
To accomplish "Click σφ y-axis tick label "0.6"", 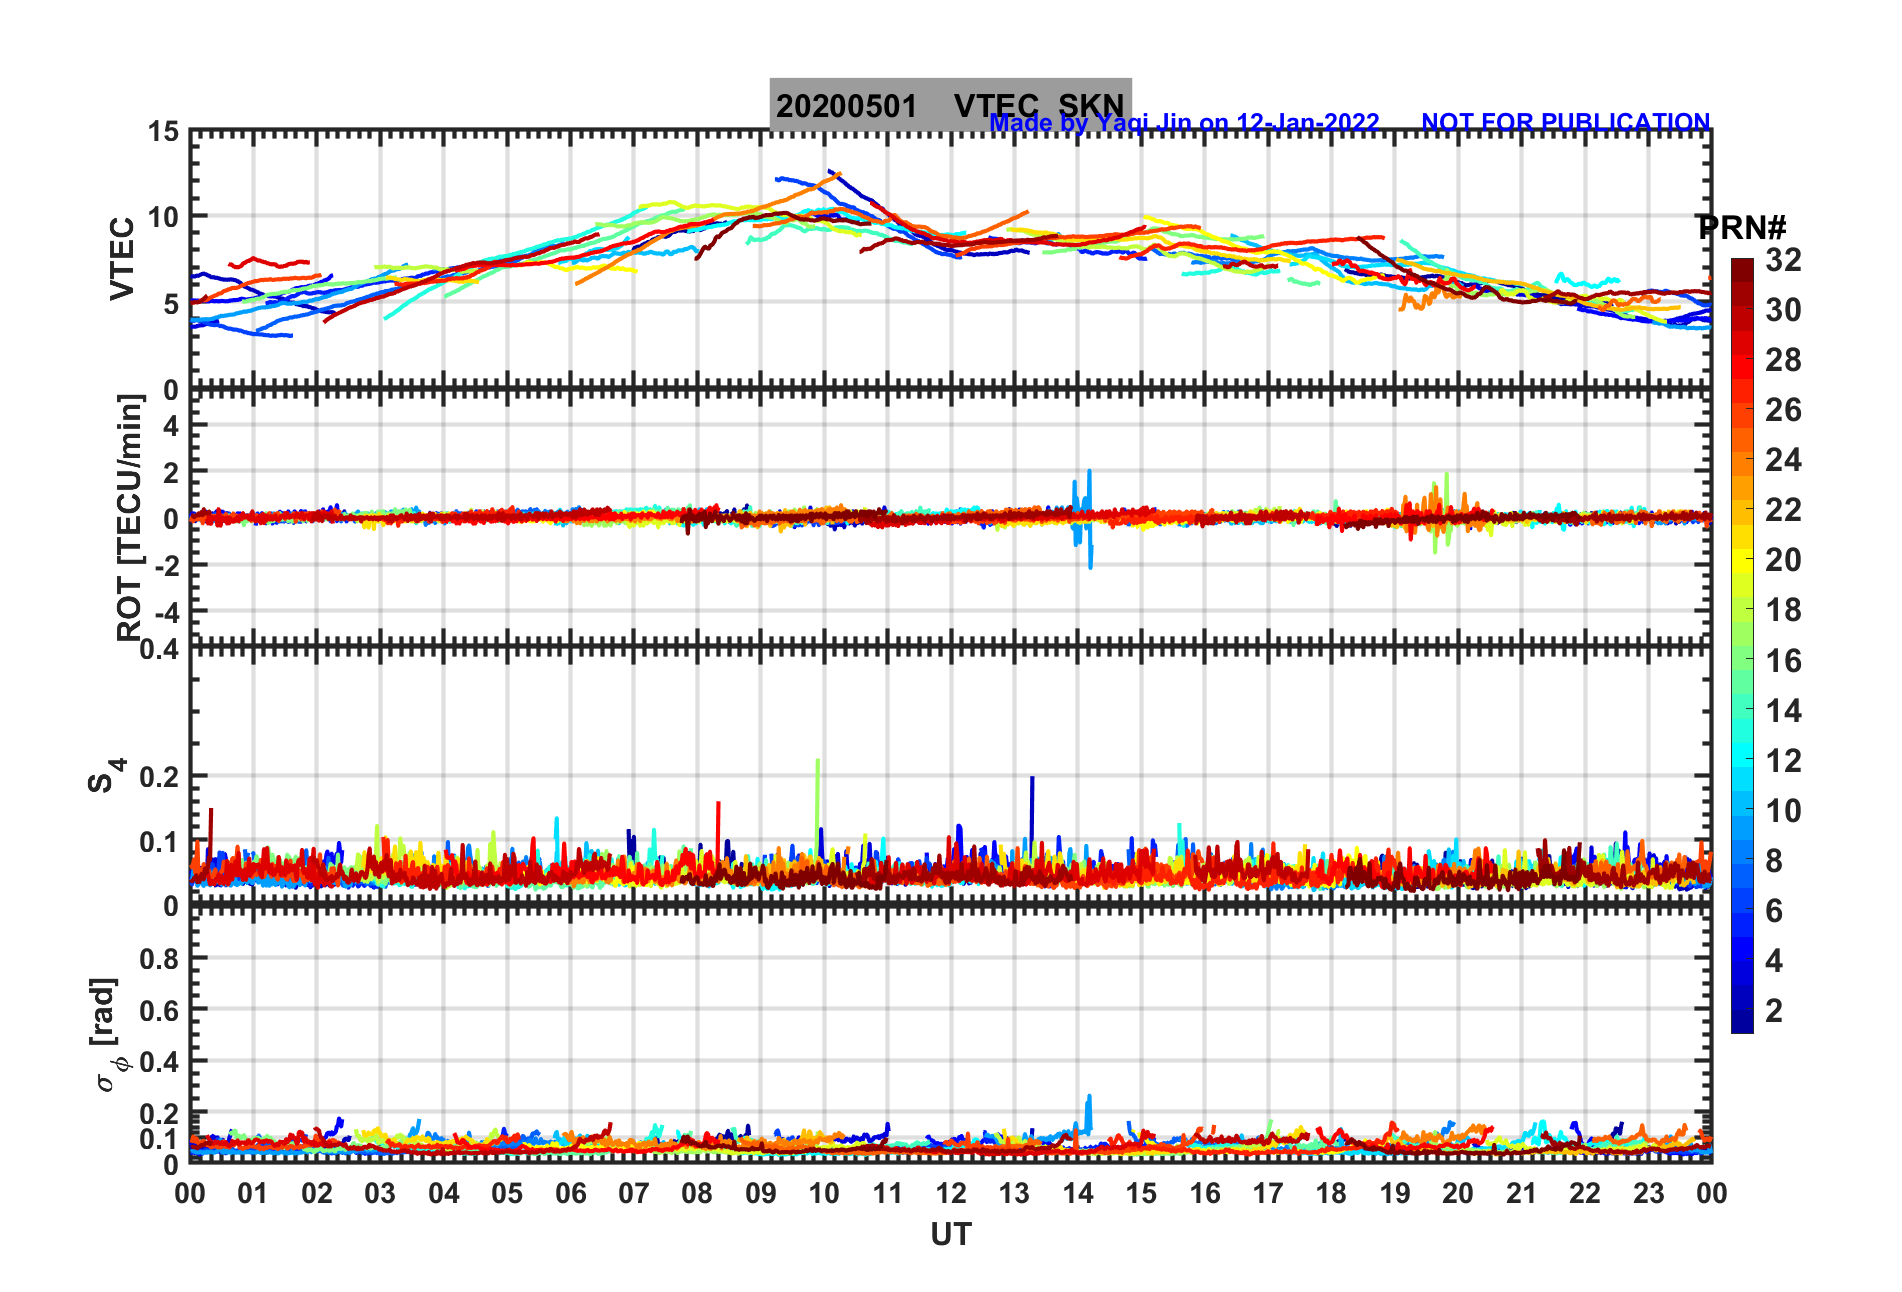I will coord(160,1011).
